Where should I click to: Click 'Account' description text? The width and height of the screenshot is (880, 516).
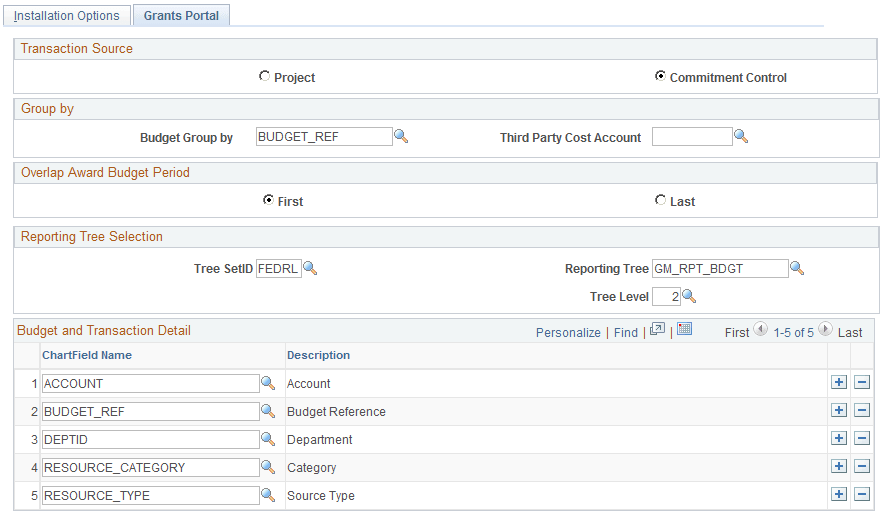click(x=309, y=383)
